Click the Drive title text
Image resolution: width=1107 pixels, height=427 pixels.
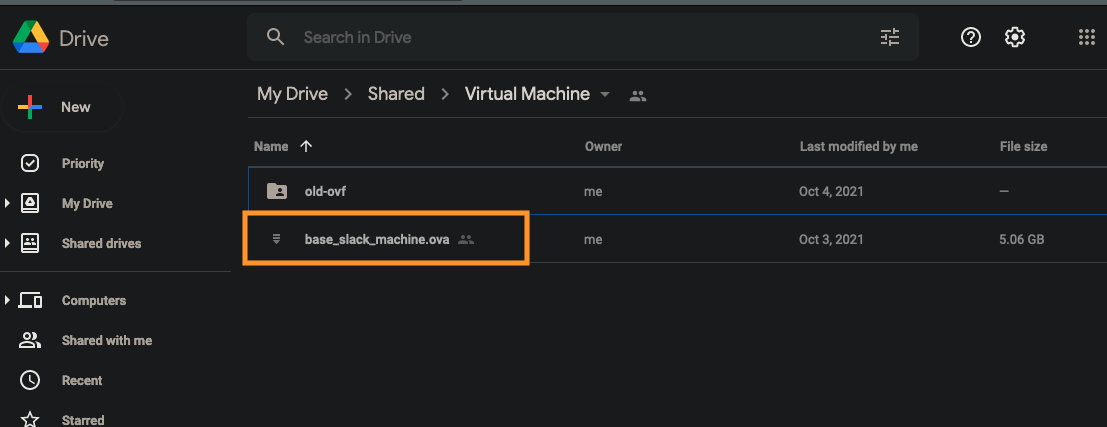click(x=84, y=38)
